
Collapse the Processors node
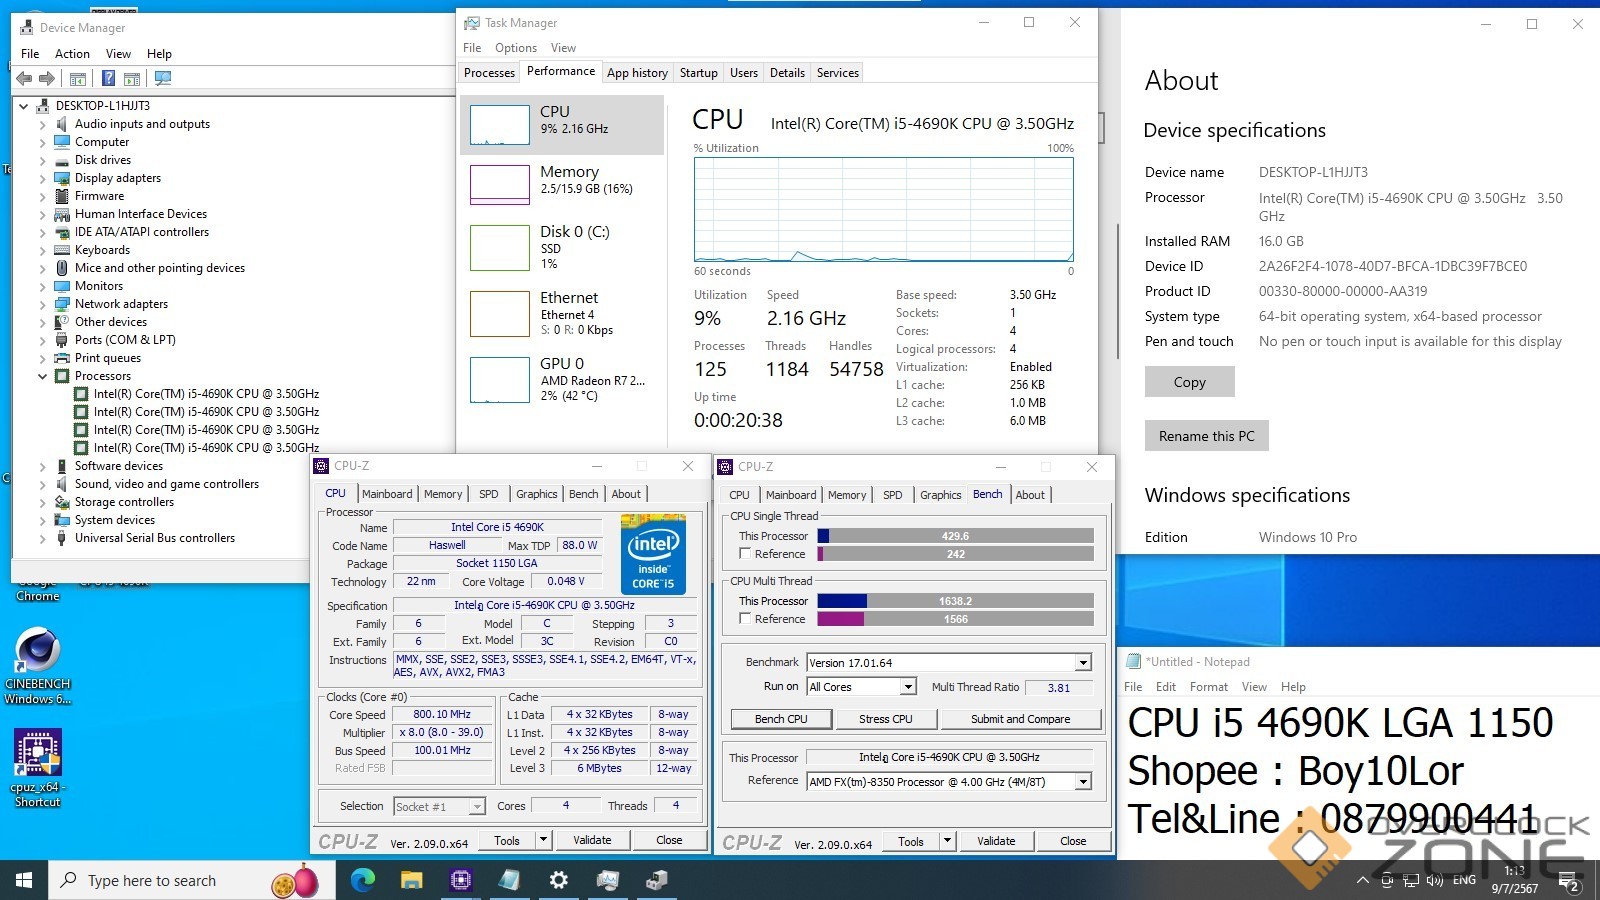pyautogui.click(x=43, y=377)
